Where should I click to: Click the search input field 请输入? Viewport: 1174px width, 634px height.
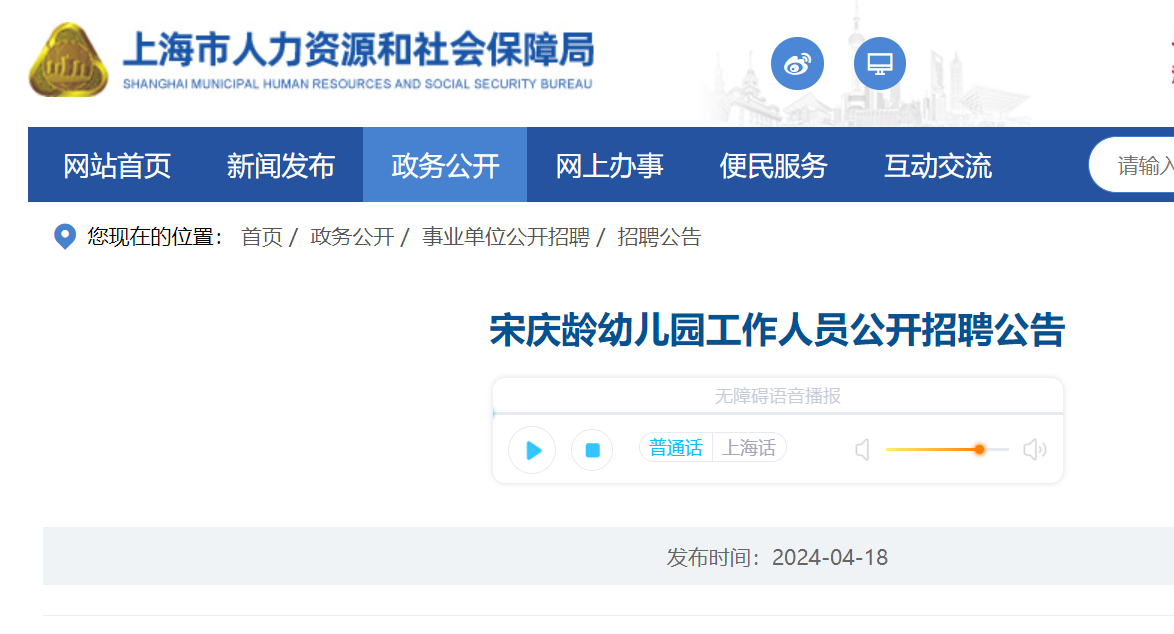point(1132,165)
